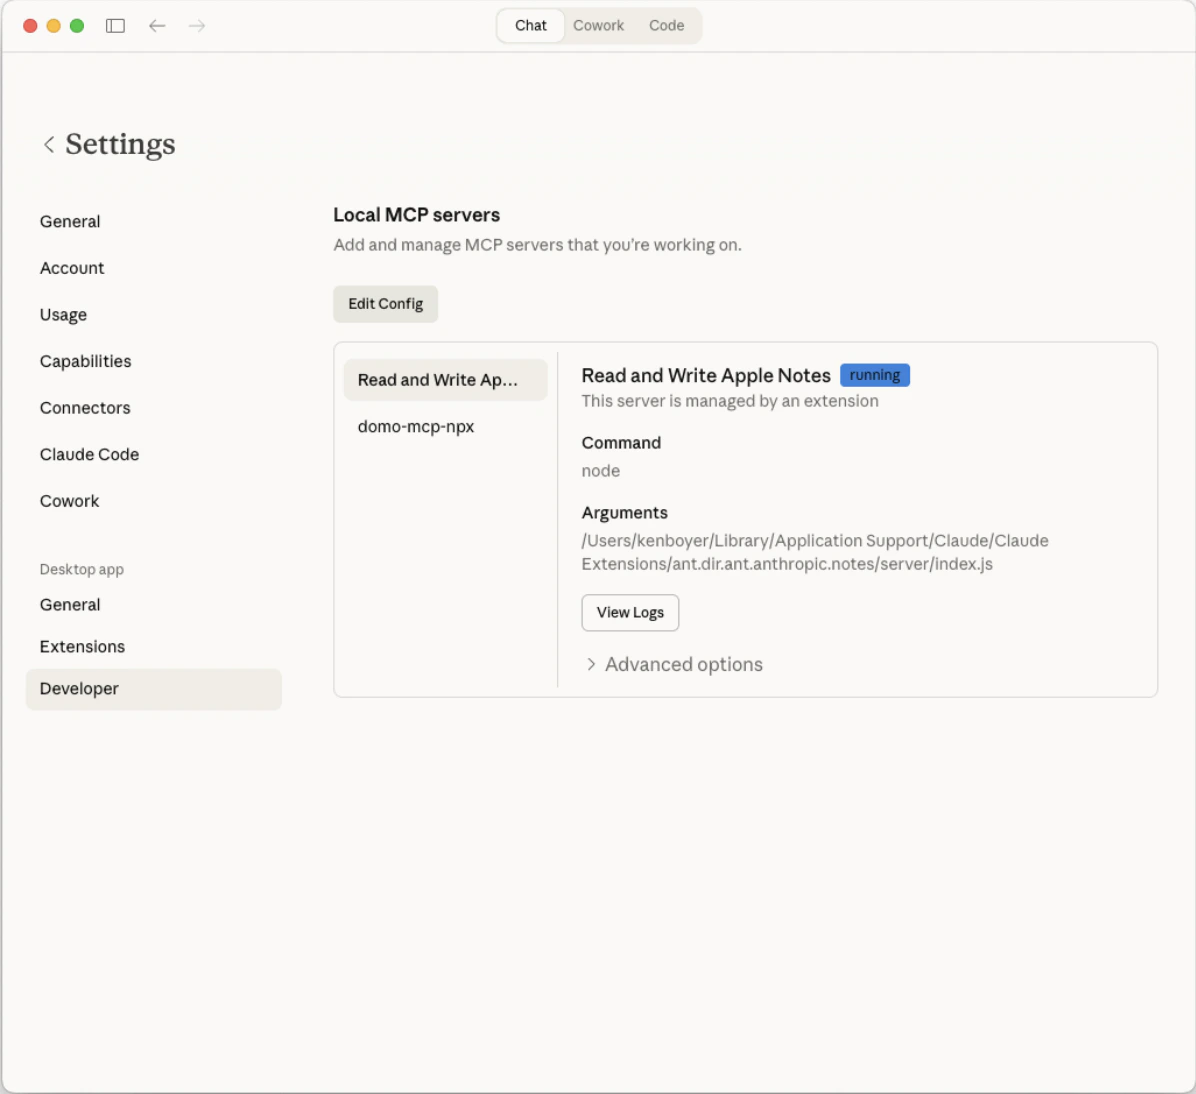Click the Read and Write Apple Notes title
The width and height of the screenshot is (1196, 1094).
pos(706,375)
